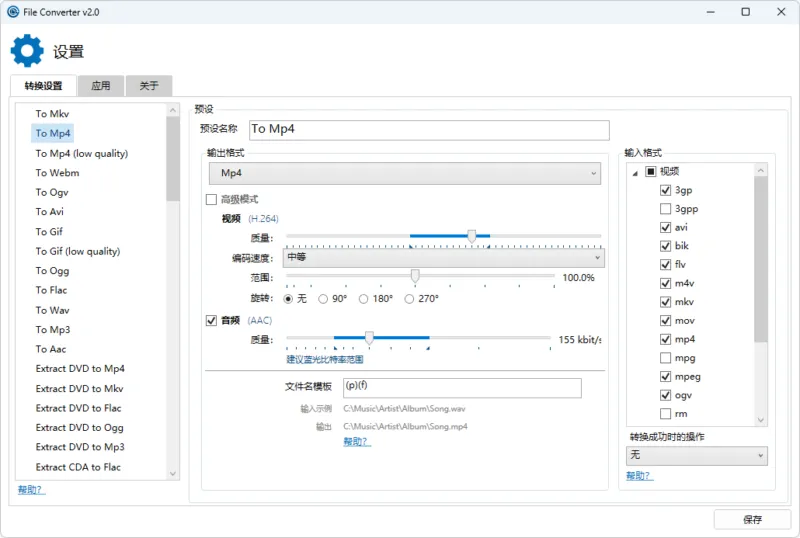Toggle the 视频 group checkbox
800x538 pixels.
[651, 171]
